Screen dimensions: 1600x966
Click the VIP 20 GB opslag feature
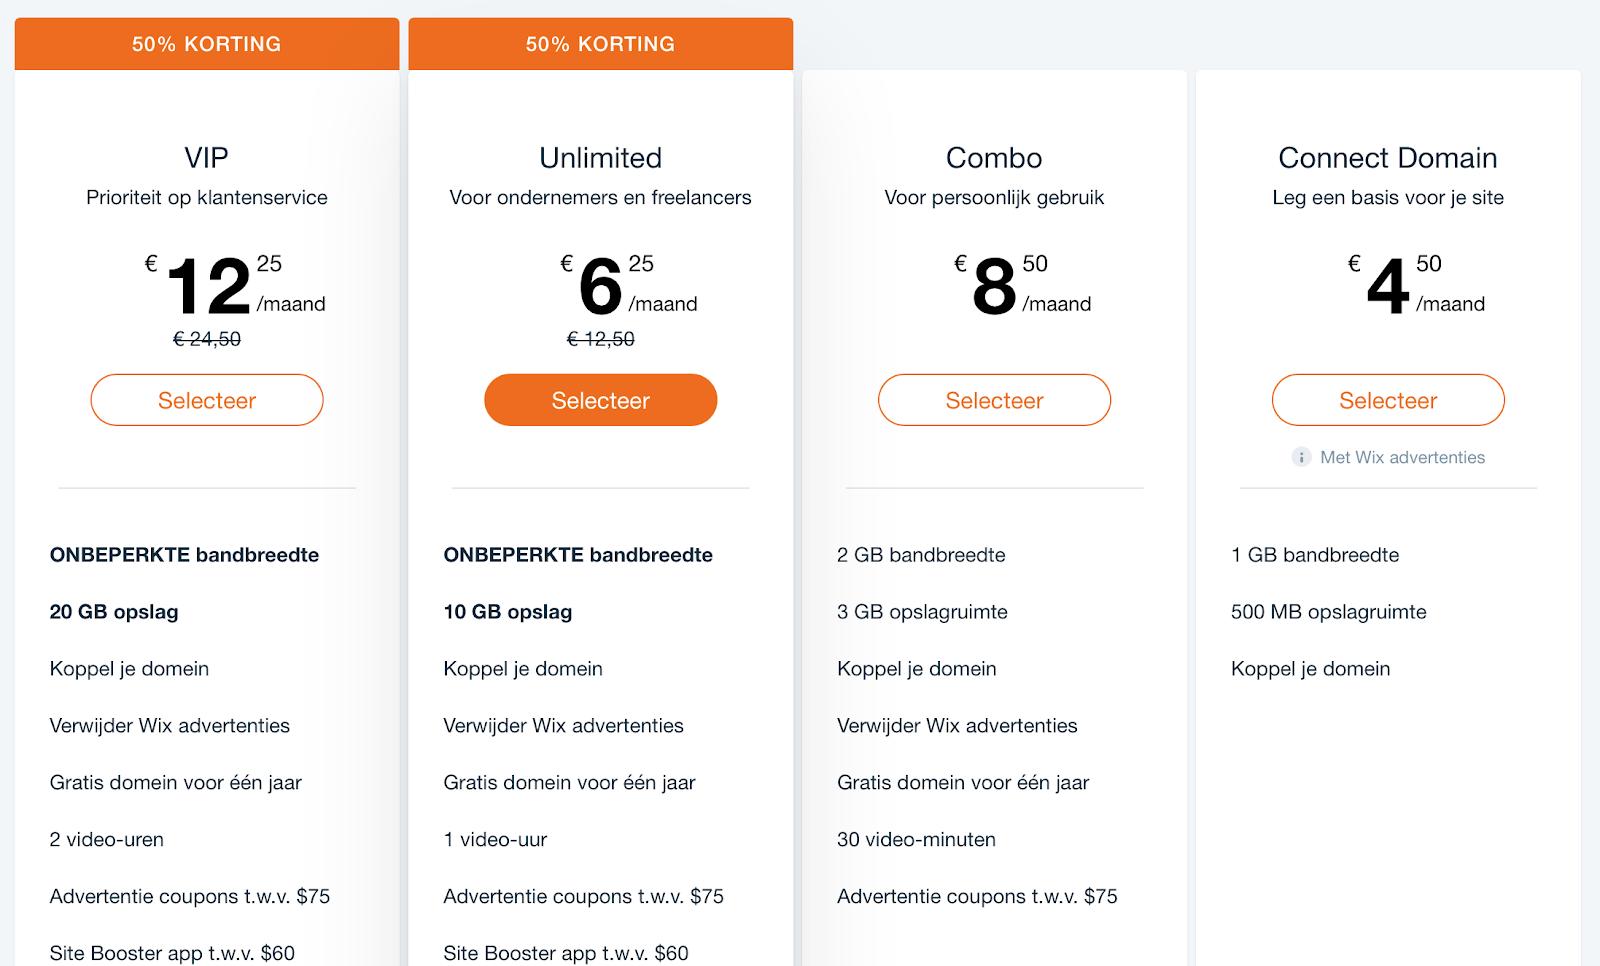[114, 612]
